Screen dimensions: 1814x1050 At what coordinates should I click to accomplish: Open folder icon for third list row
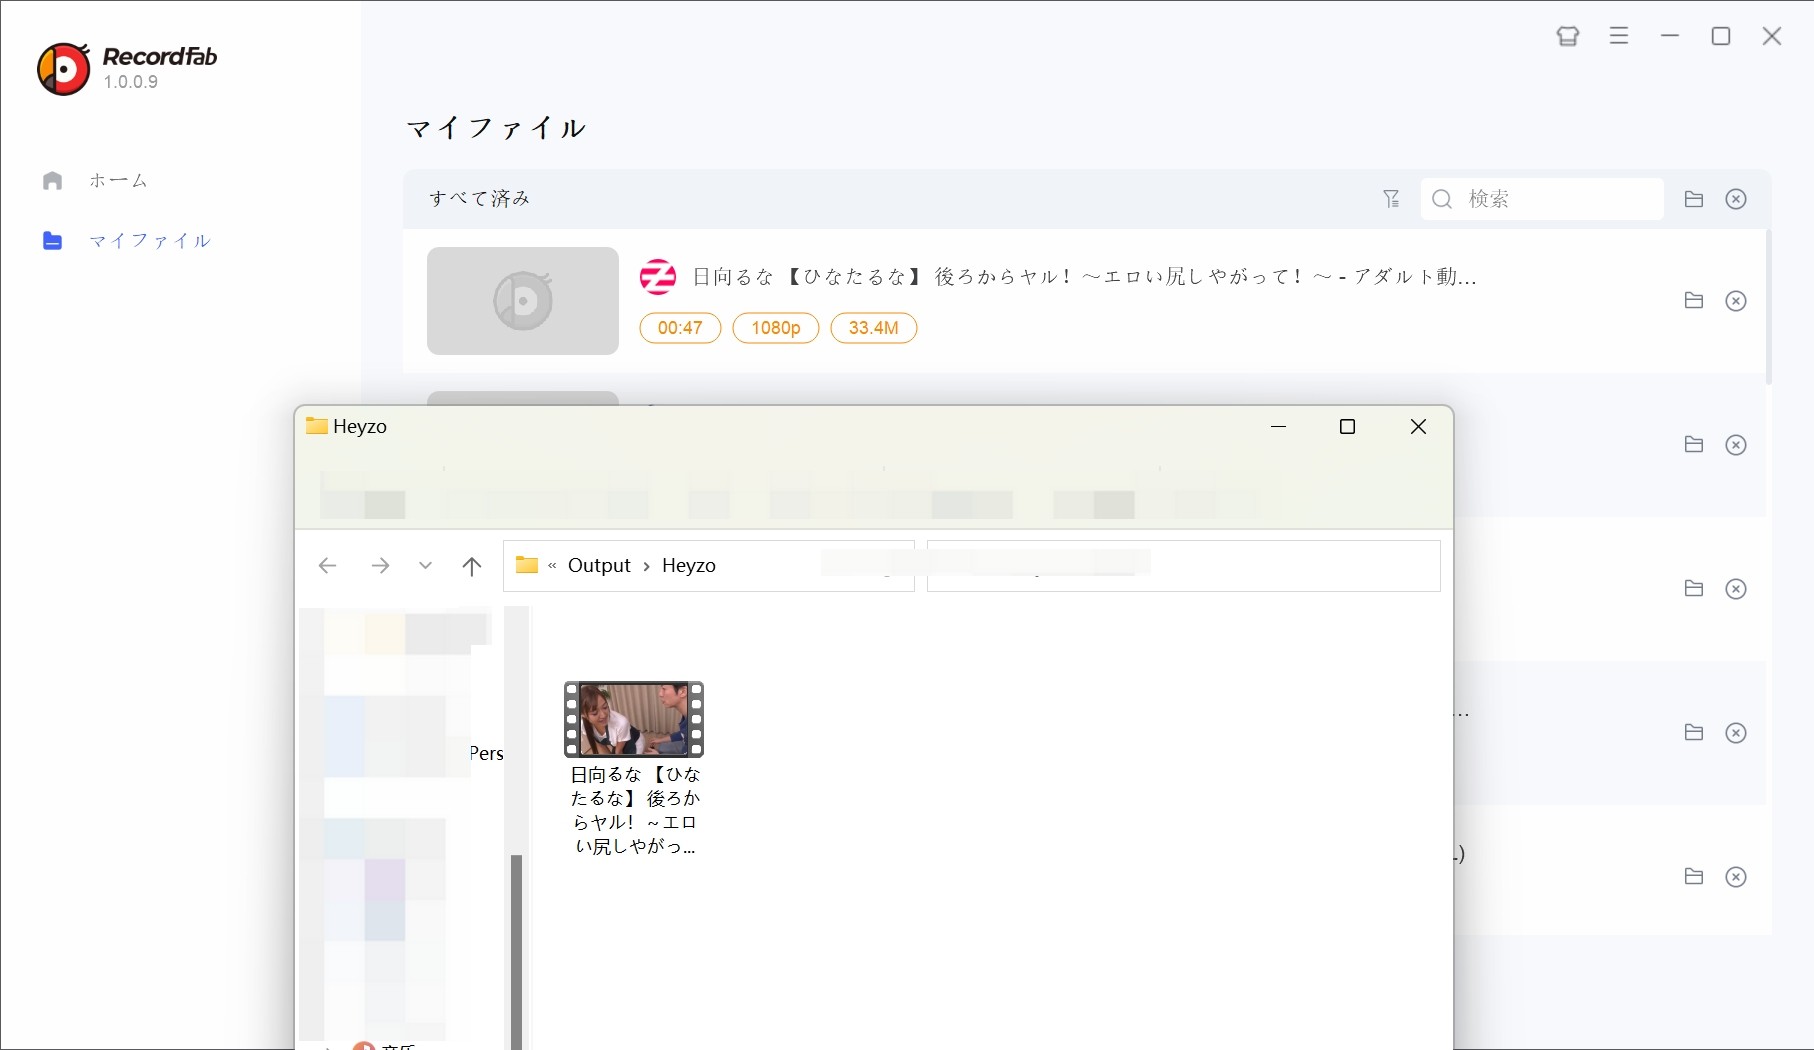click(x=1693, y=589)
